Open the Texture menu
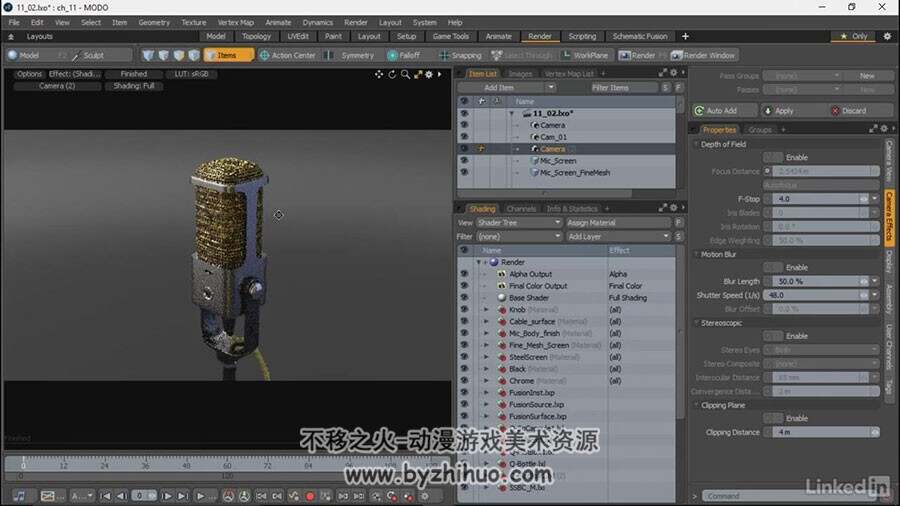Image resolution: width=900 pixels, height=506 pixels. click(x=193, y=22)
